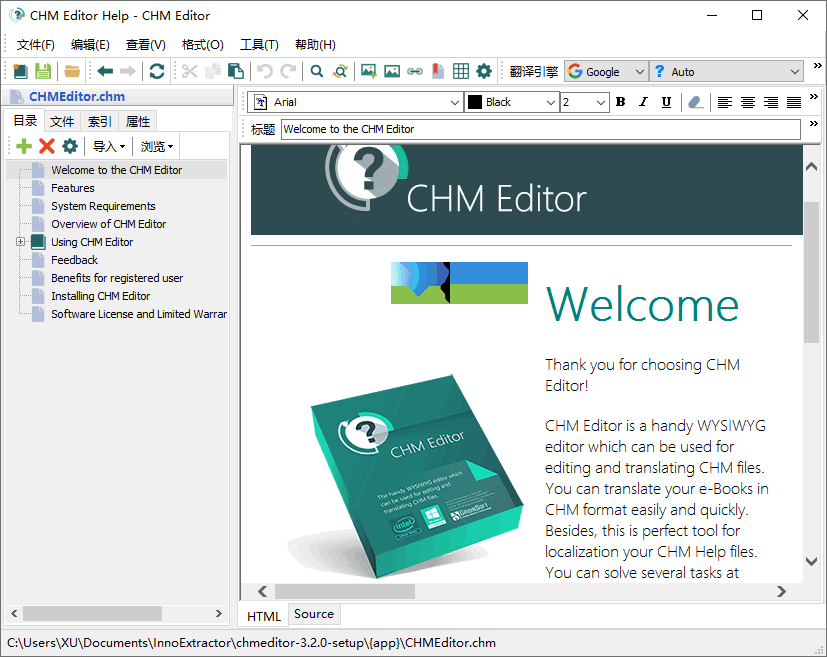Open the Auto language dropdown
This screenshot has width=827, height=657.
point(726,72)
